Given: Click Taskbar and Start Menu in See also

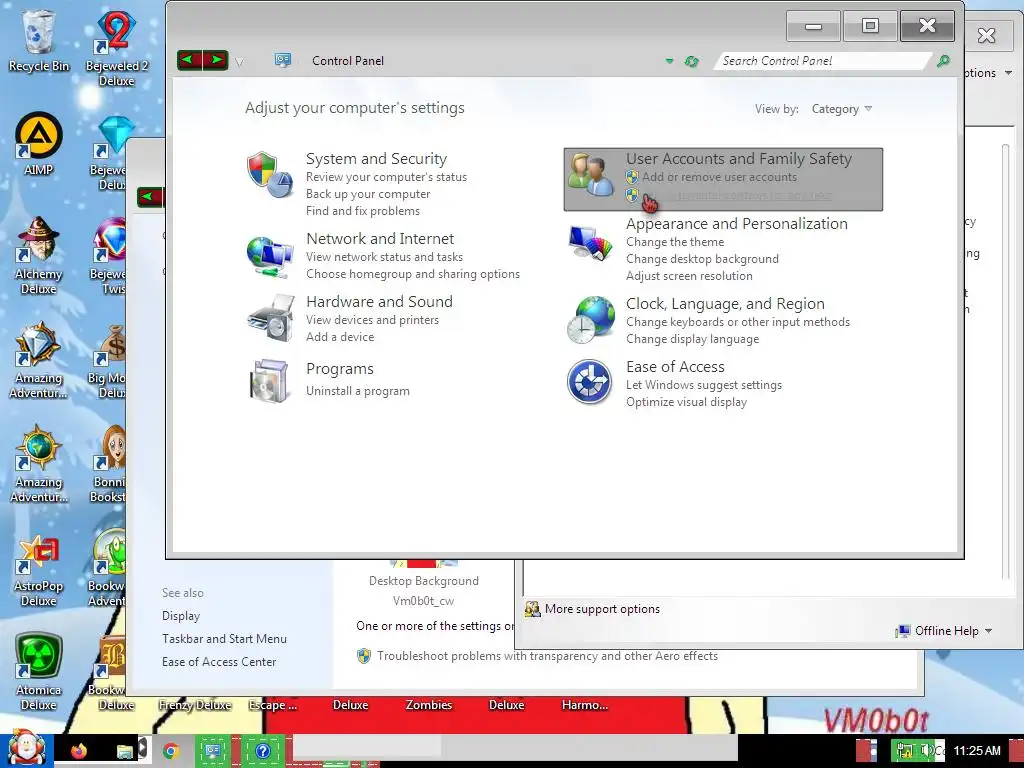Looking at the screenshot, I should (224, 639).
